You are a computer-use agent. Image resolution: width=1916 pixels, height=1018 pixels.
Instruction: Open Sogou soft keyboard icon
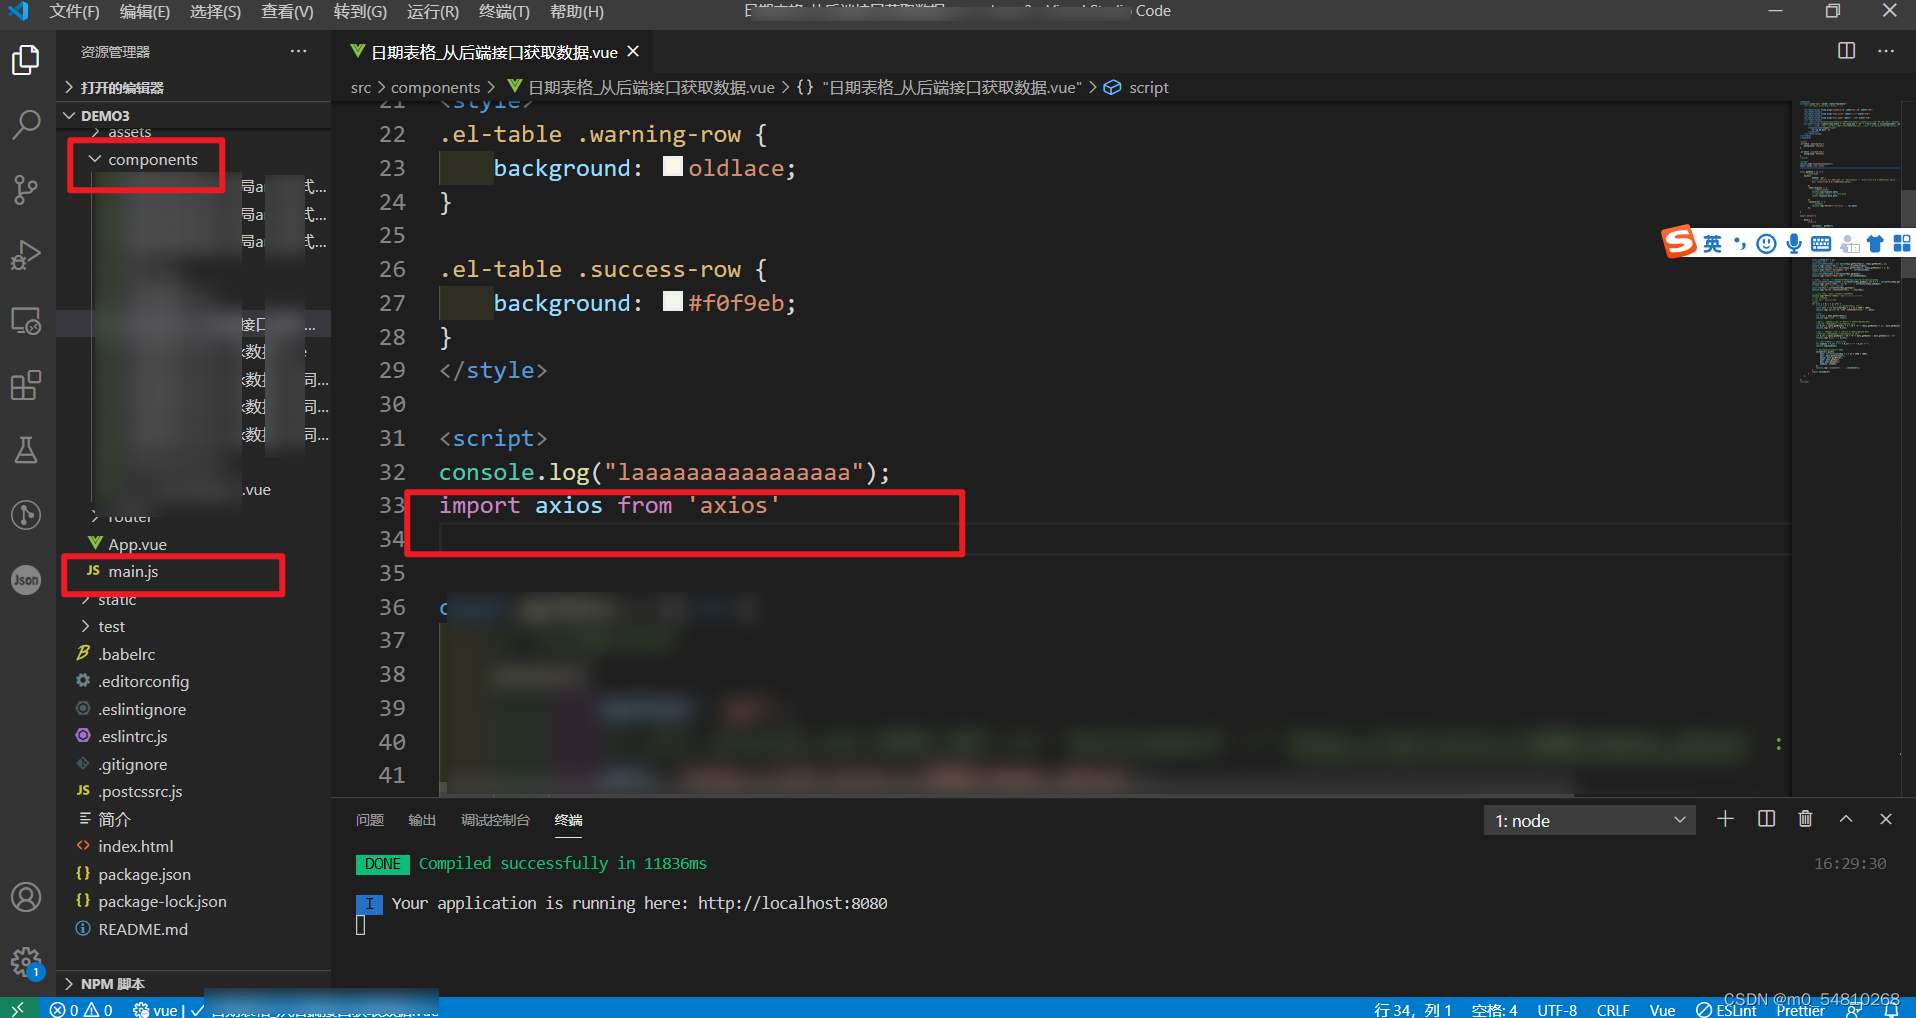(x=1821, y=244)
